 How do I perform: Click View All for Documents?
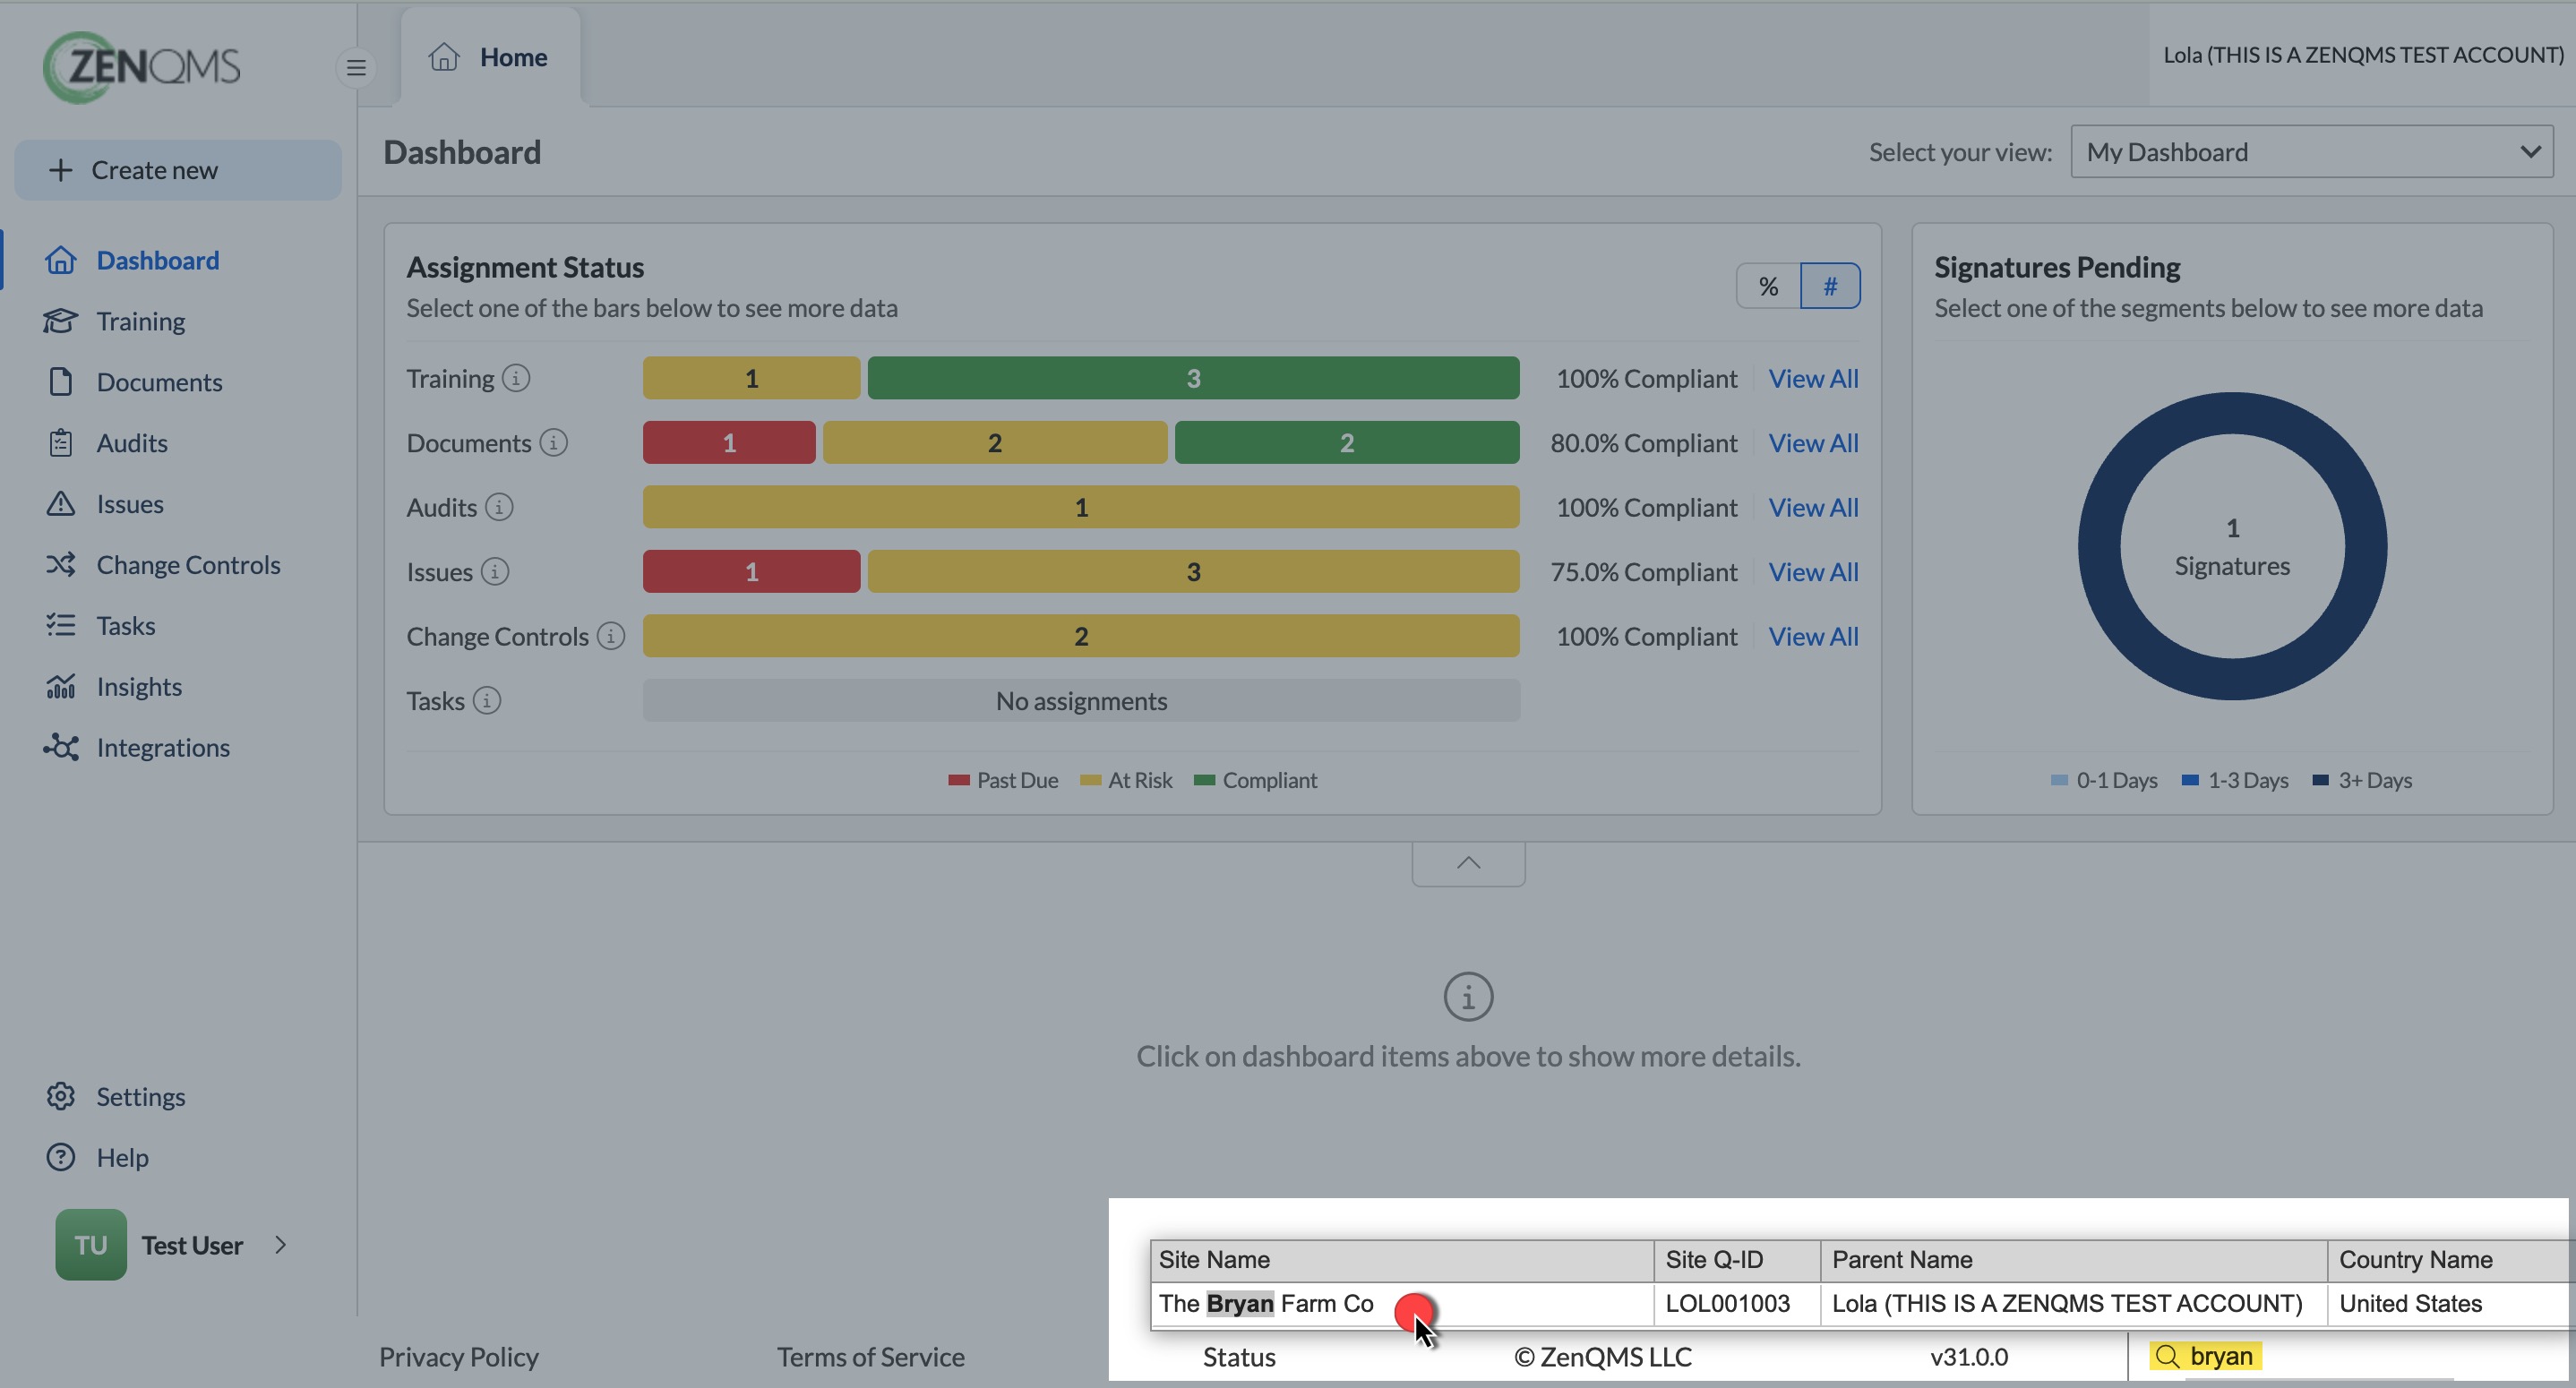(x=1813, y=443)
